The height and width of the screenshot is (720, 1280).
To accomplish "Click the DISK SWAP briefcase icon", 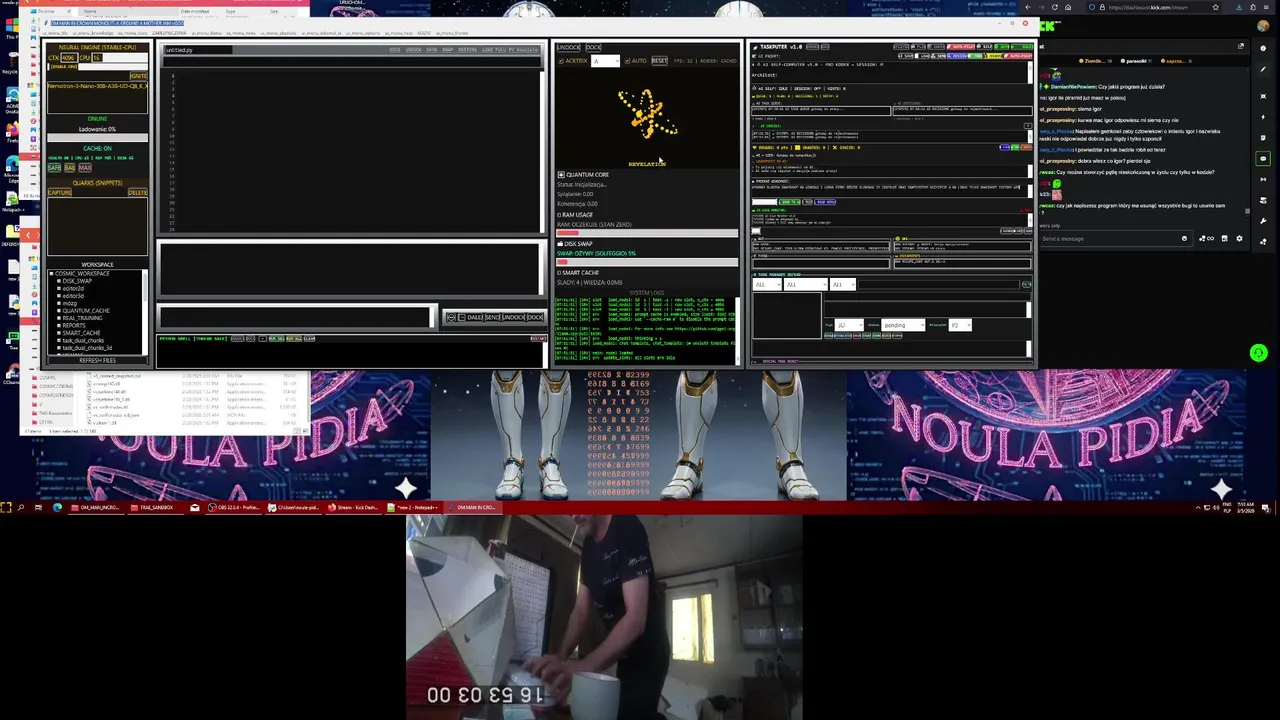I will pyautogui.click(x=560, y=244).
